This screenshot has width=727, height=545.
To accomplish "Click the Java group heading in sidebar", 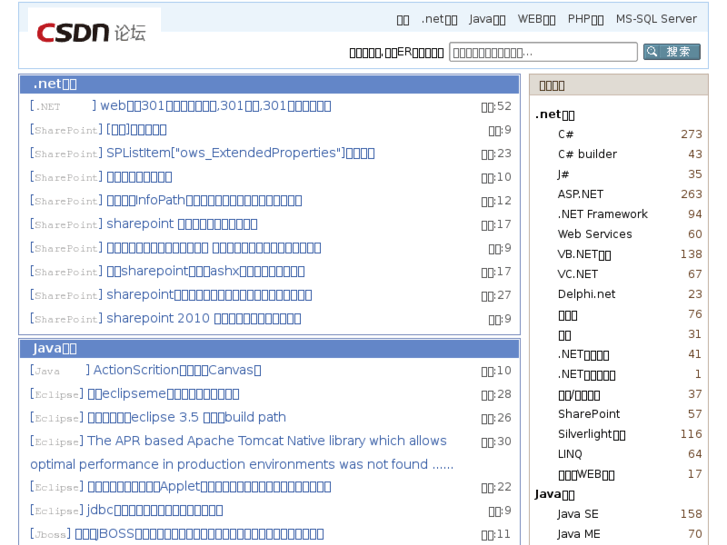I will [x=555, y=494].
